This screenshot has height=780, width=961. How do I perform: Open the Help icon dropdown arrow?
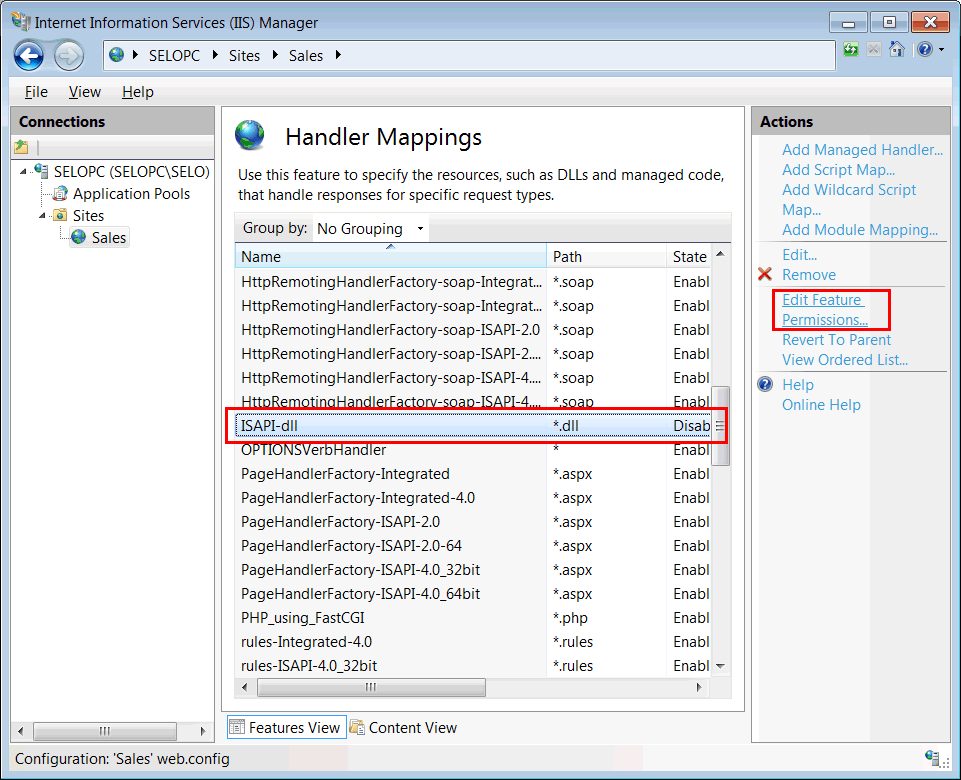pyautogui.click(x=941, y=50)
